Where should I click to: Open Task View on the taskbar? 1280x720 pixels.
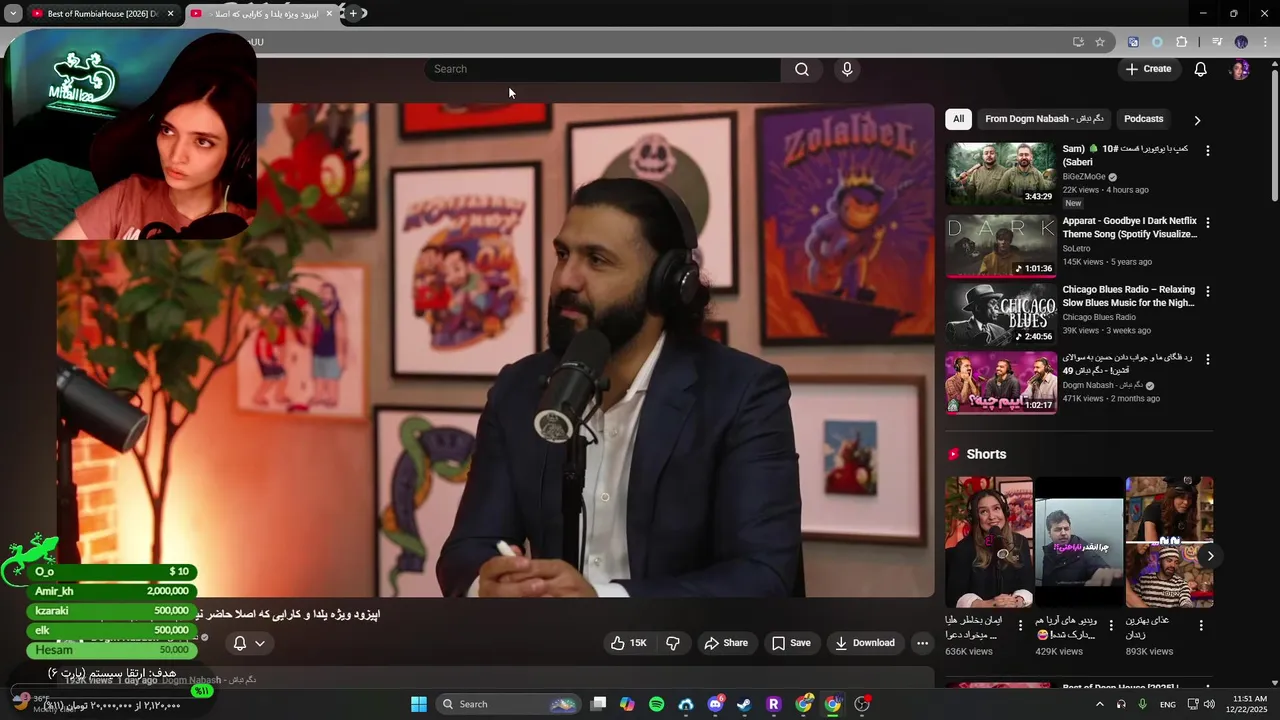[598, 704]
